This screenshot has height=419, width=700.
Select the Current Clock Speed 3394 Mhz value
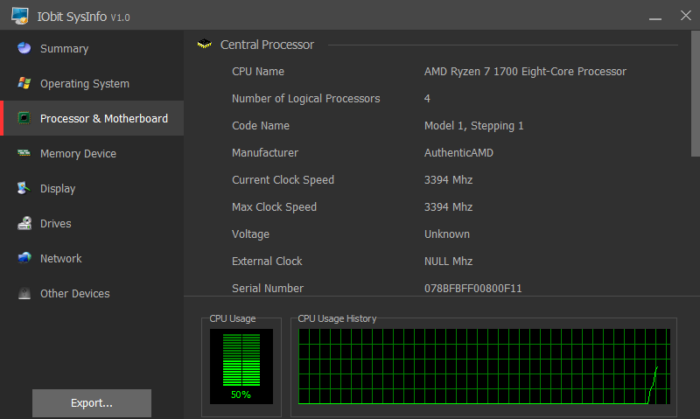click(x=448, y=180)
